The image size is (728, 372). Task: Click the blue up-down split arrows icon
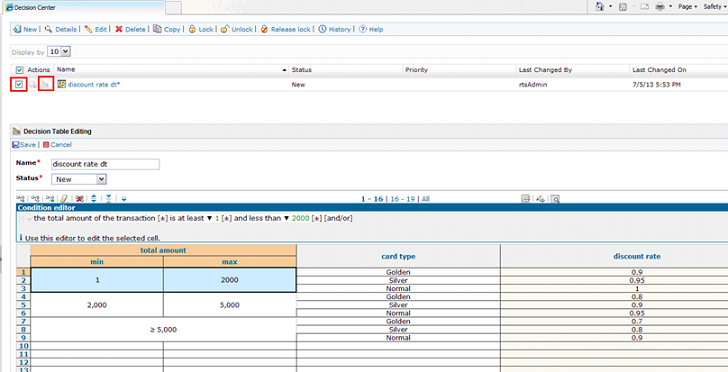click(x=94, y=199)
